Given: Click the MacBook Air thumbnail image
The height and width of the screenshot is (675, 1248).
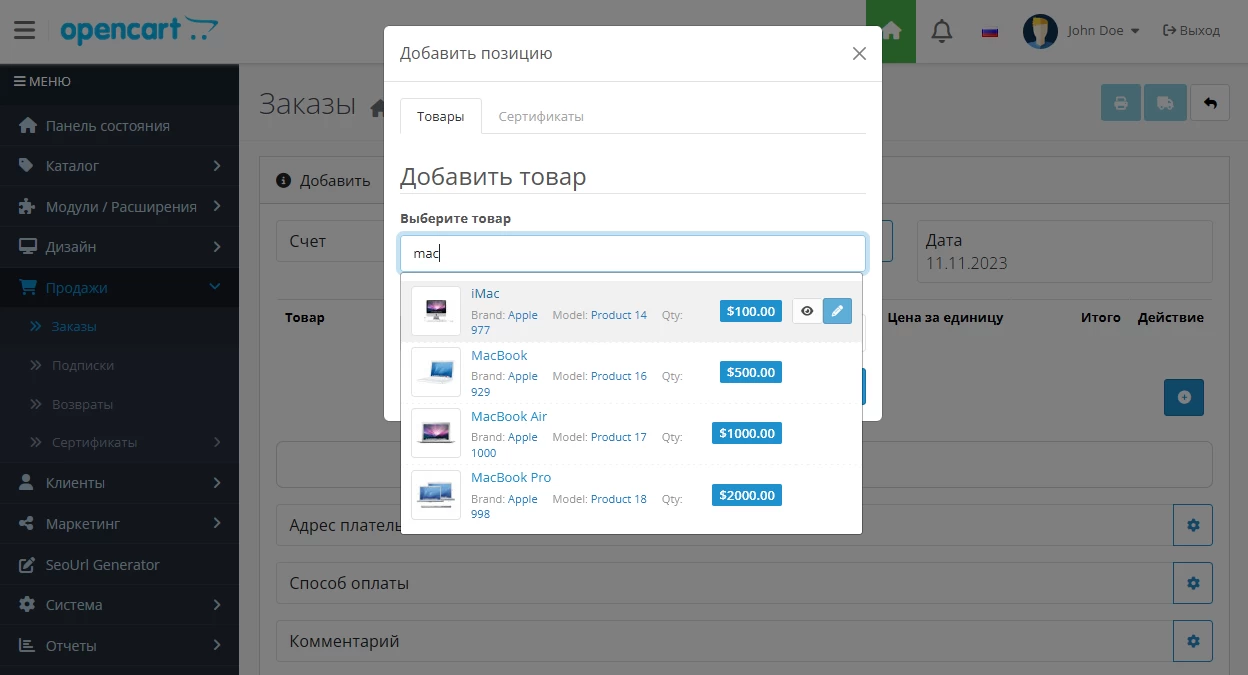Looking at the screenshot, I should (x=436, y=433).
